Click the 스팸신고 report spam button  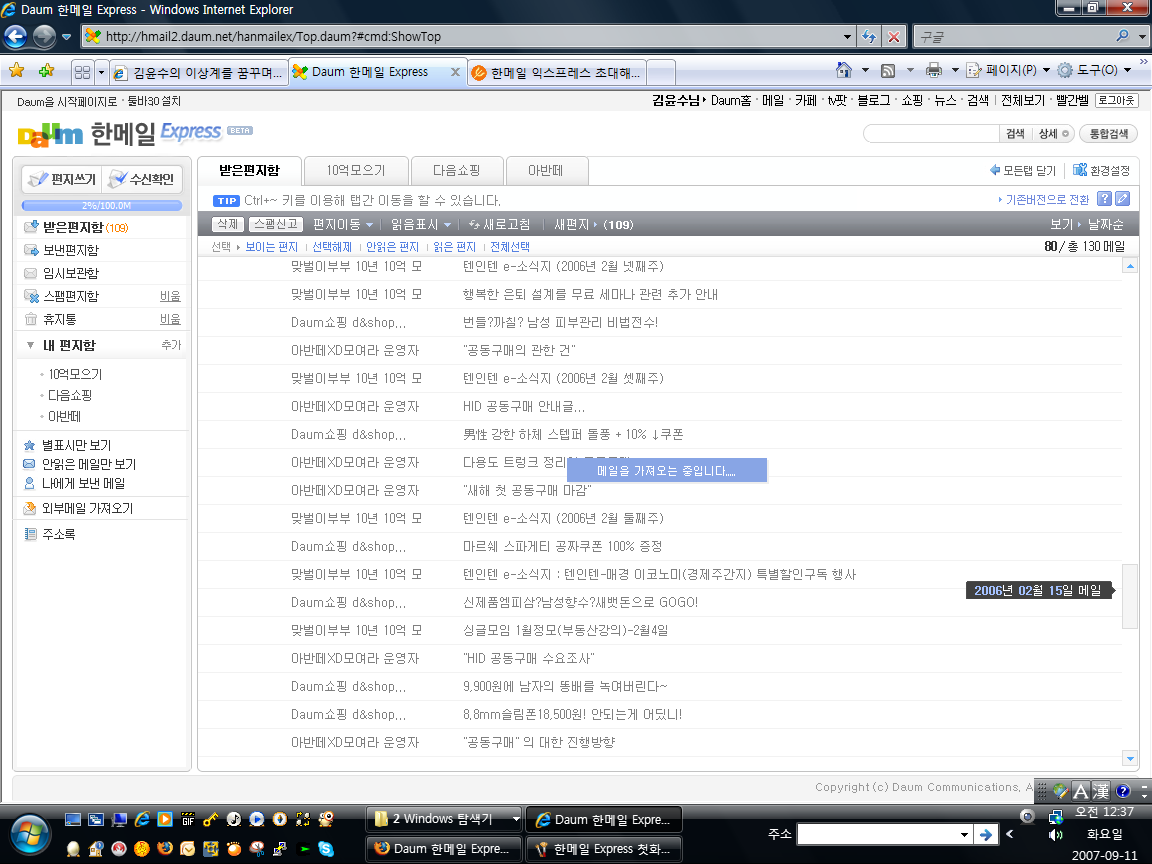(x=276, y=224)
